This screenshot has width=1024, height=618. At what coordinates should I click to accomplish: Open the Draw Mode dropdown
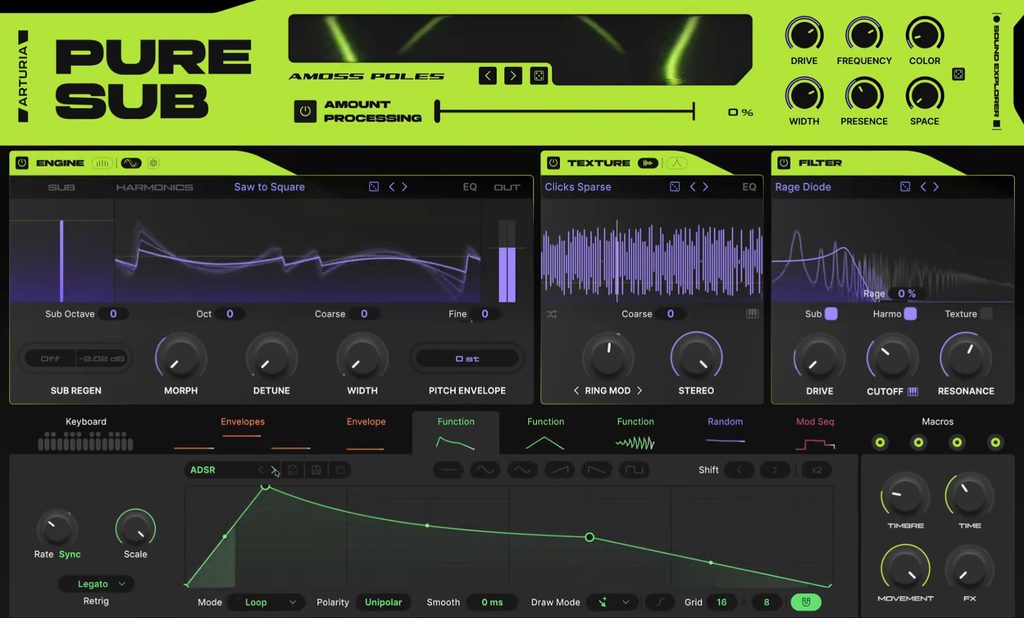[612, 602]
